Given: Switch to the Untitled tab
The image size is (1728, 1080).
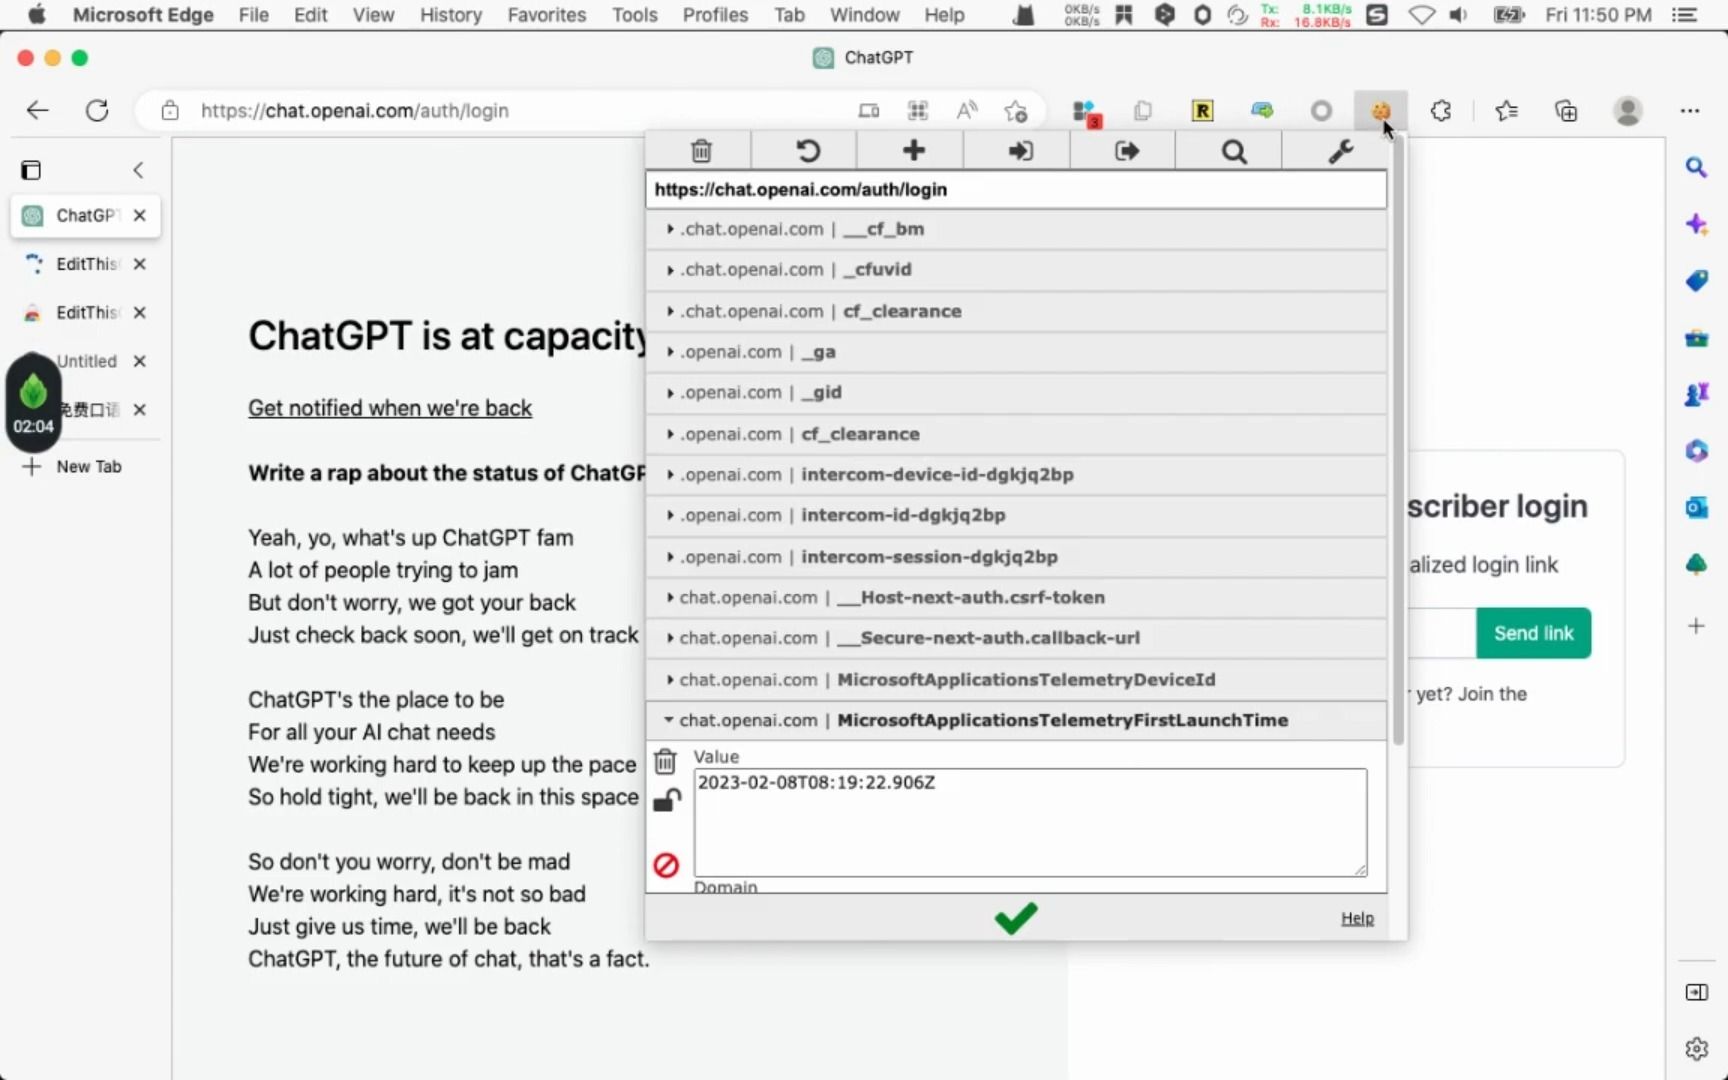Looking at the screenshot, I should (85, 361).
